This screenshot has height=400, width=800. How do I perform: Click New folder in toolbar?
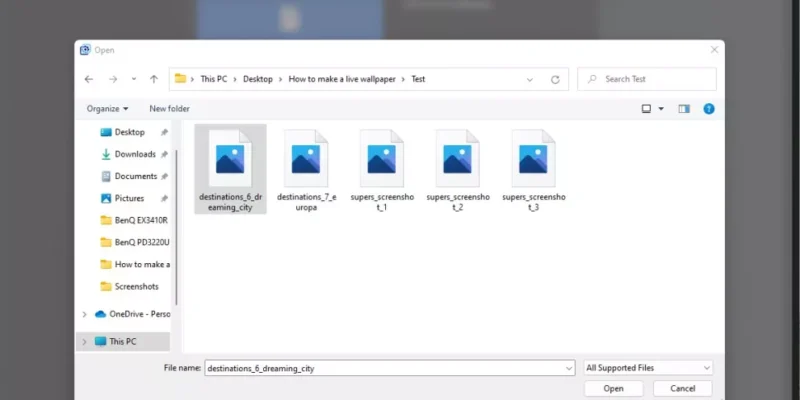169,108
